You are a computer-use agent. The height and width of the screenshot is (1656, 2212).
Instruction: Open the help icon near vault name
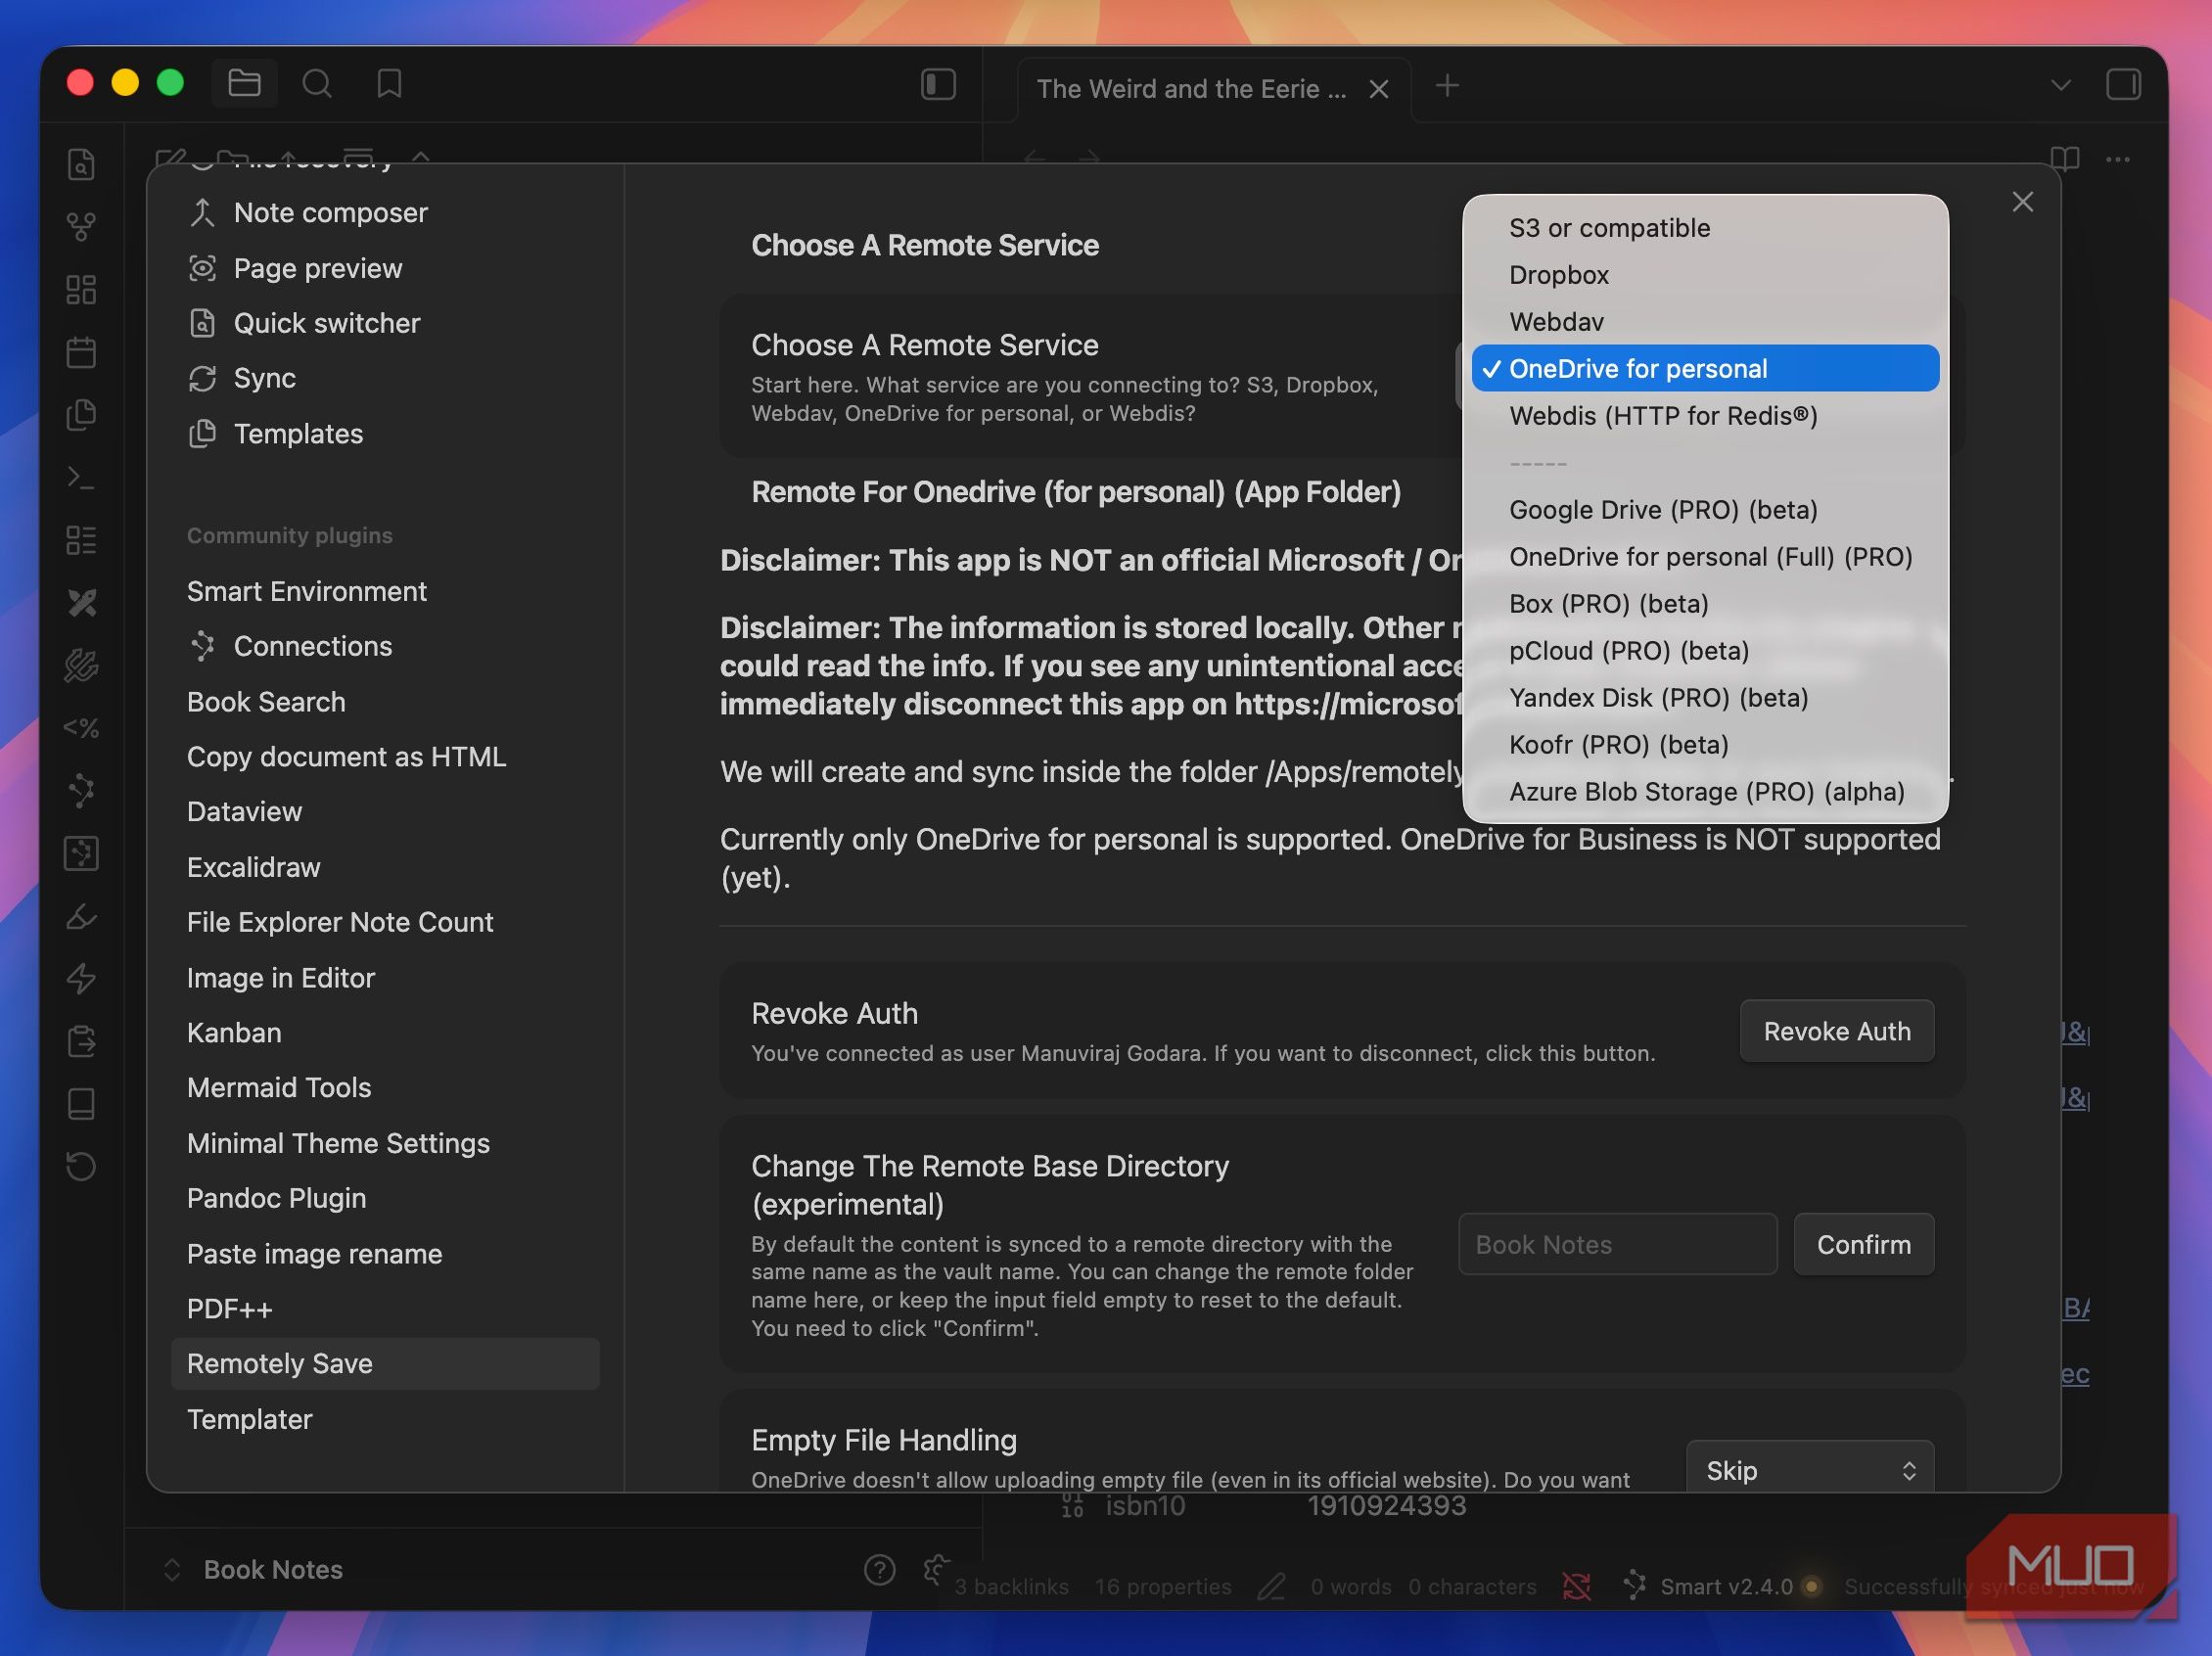pyautogui.click(x=879, y=1569)
